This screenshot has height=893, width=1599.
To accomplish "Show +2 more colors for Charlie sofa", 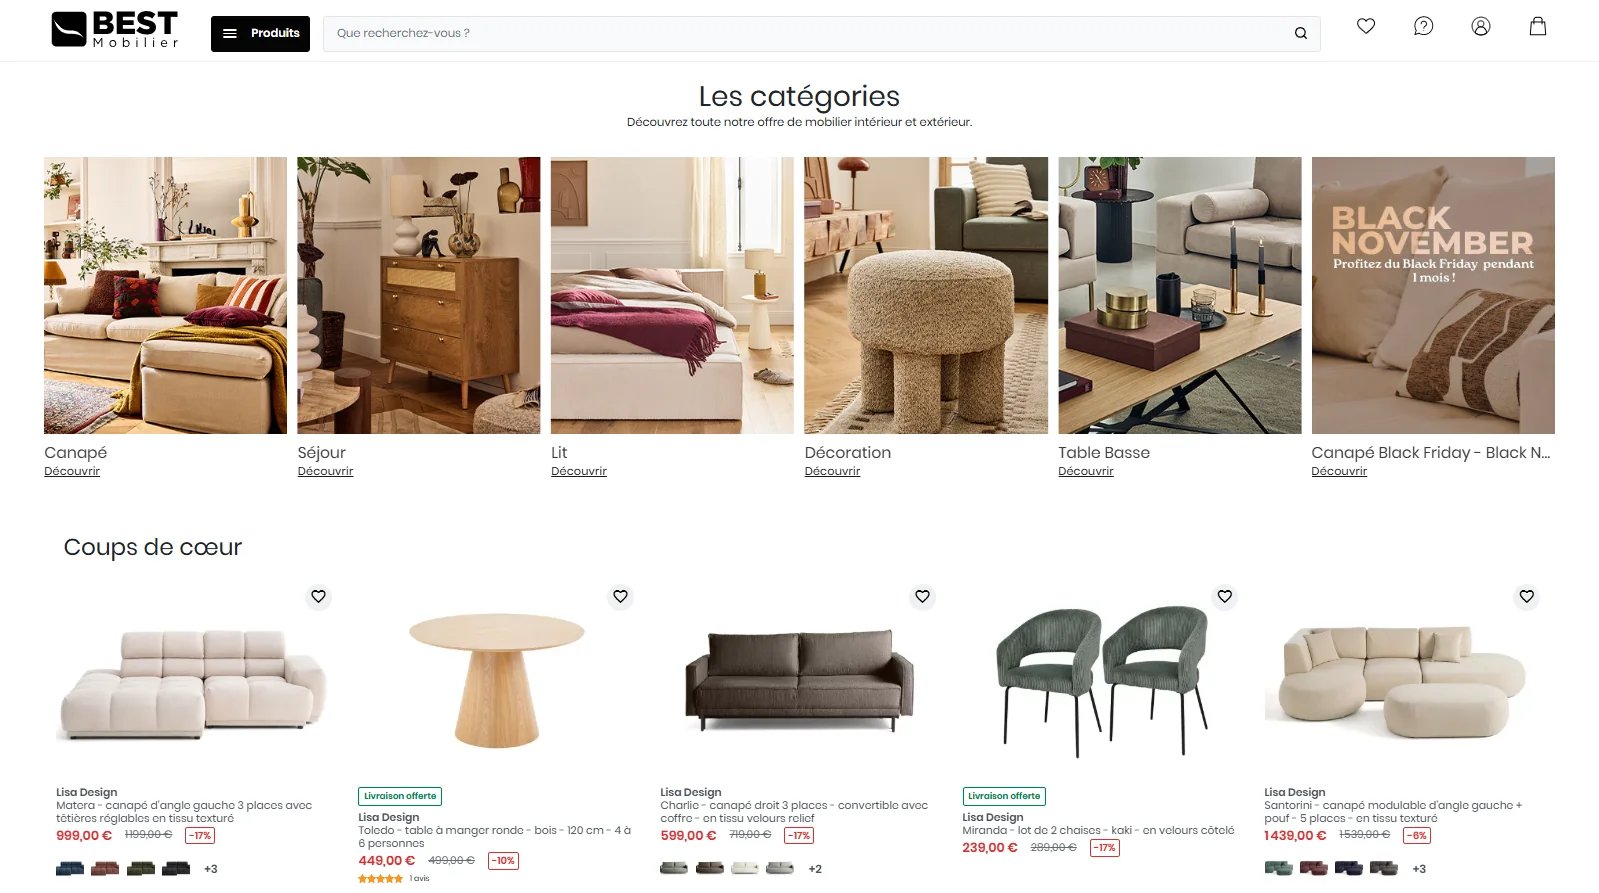I will coord(815,869).
